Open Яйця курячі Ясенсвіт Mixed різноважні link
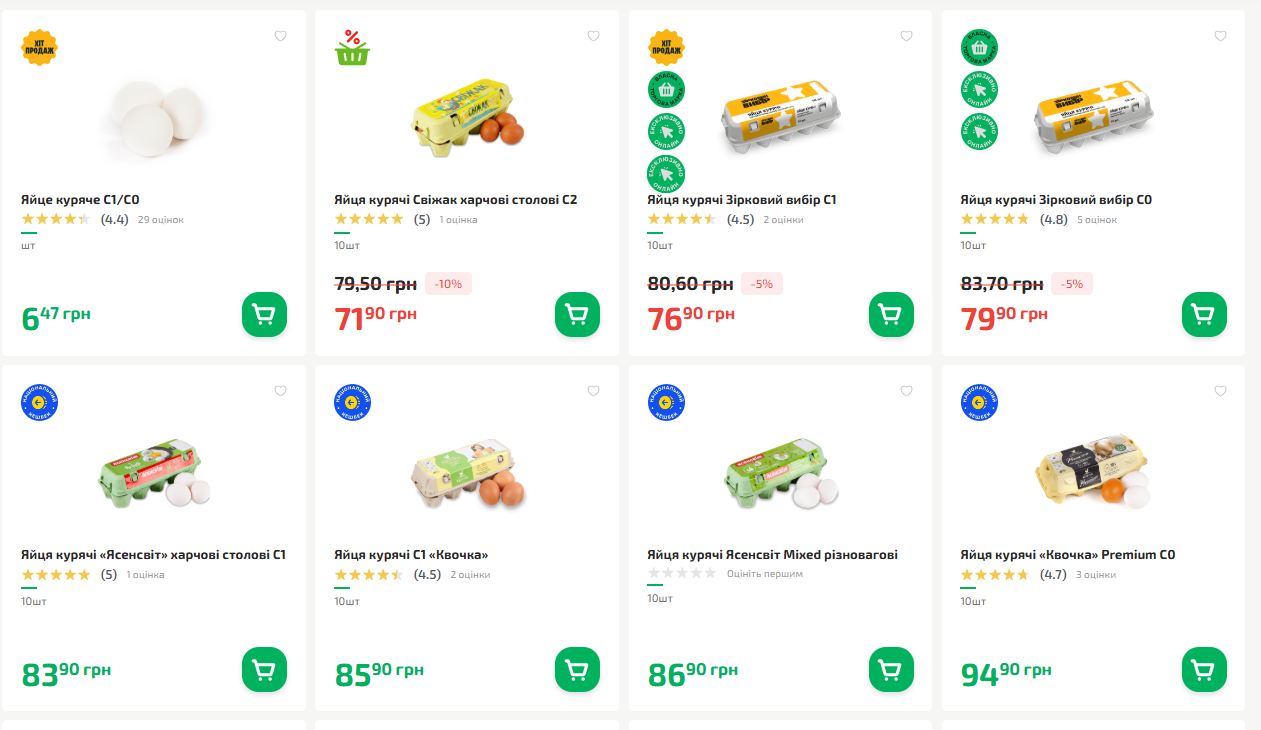 pyautogui.click(x=772, y=555)
